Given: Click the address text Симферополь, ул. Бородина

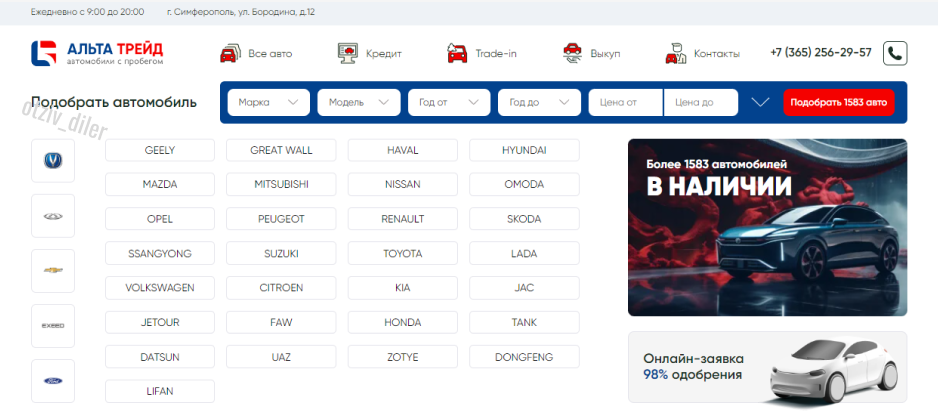Looking at the screenshot, I should (241, 12).
